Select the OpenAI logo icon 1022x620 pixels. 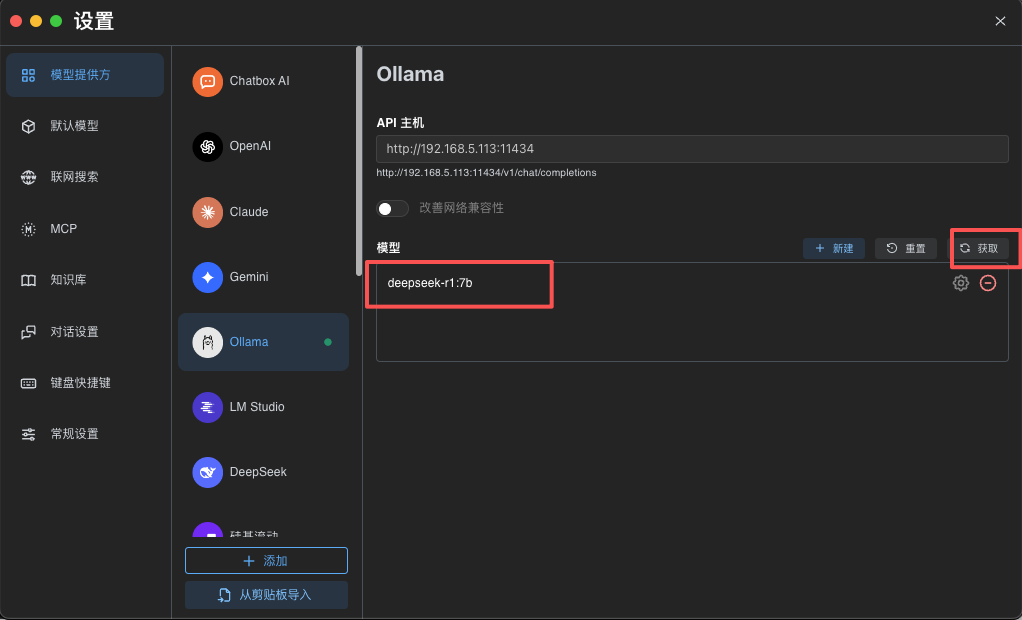coord(207,146)
